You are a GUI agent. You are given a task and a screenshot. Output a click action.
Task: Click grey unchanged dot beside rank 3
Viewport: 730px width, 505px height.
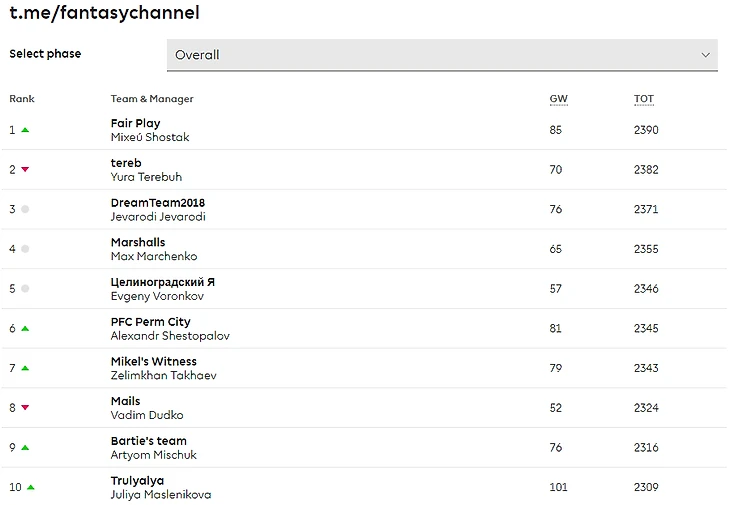click(x=25, y=209)
